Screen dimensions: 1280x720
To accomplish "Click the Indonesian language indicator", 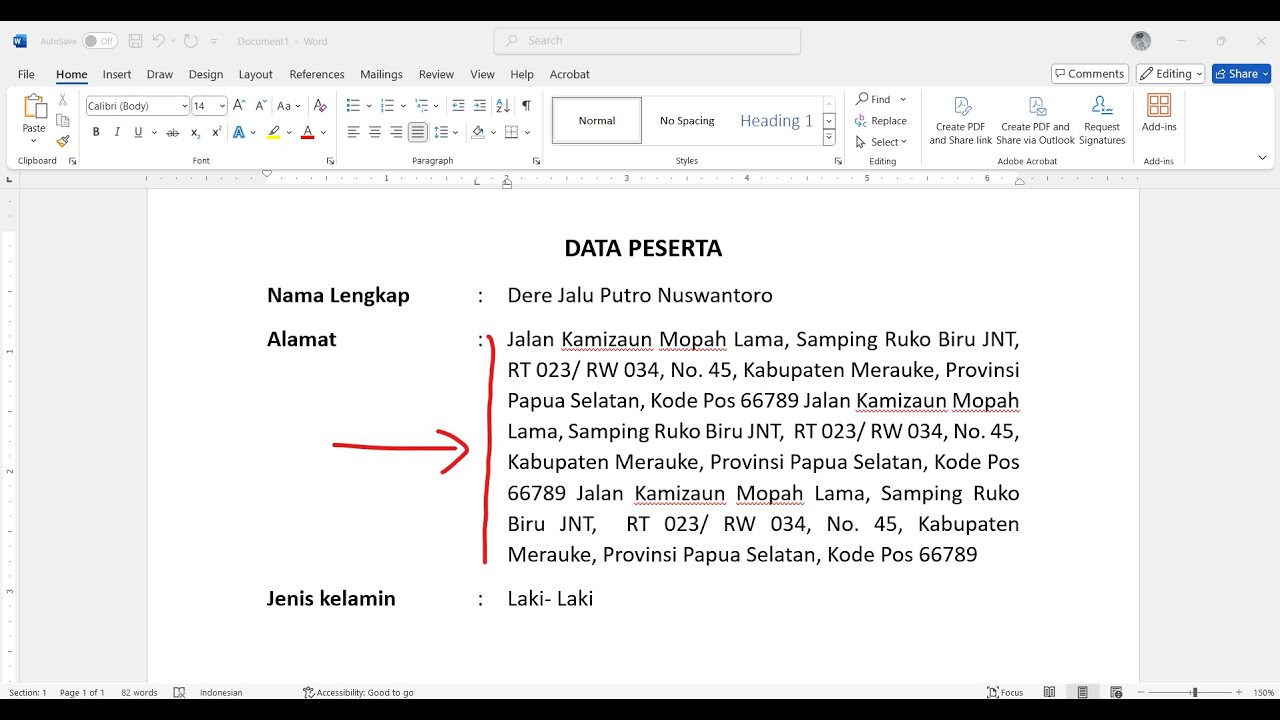I will [221, 692].
